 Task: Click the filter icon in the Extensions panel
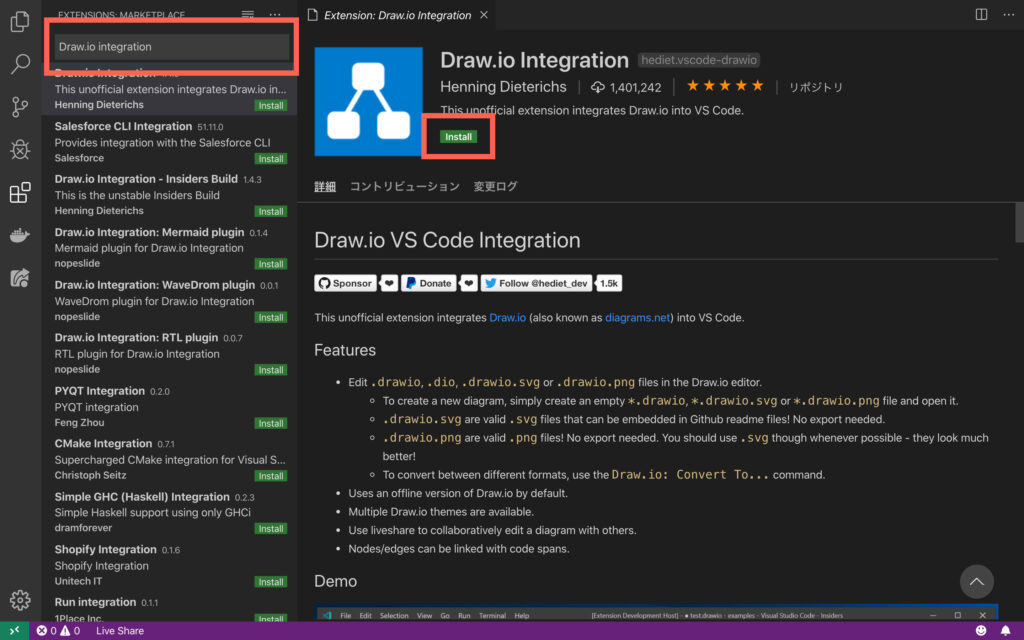click(x=246, y=15)
